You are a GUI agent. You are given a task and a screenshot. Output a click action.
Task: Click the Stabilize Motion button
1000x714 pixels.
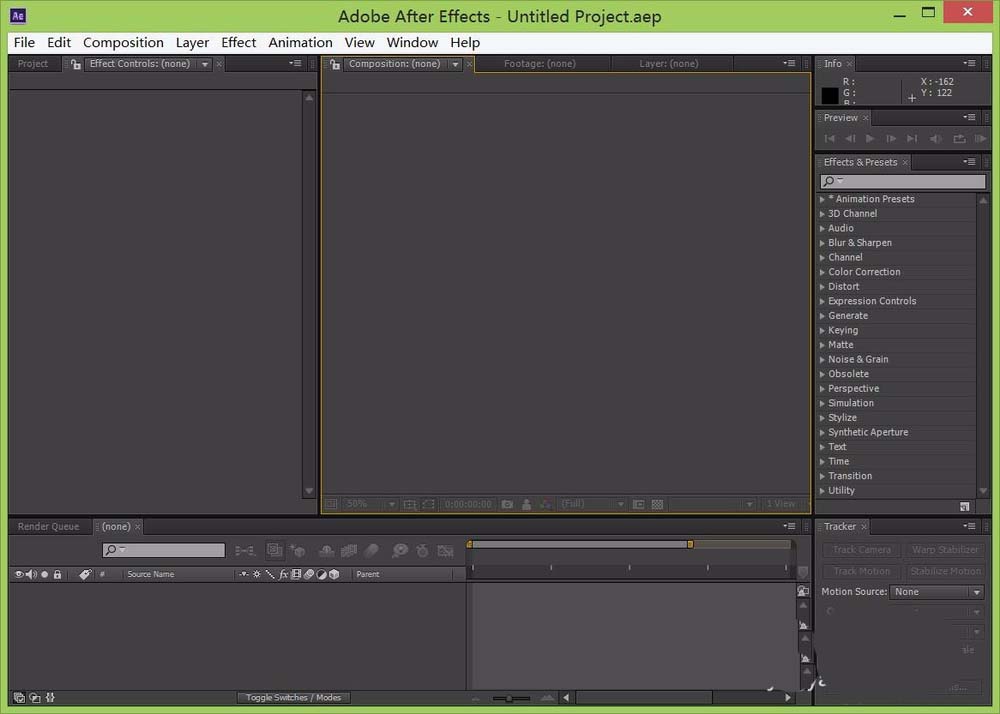(x=945, y=571)
